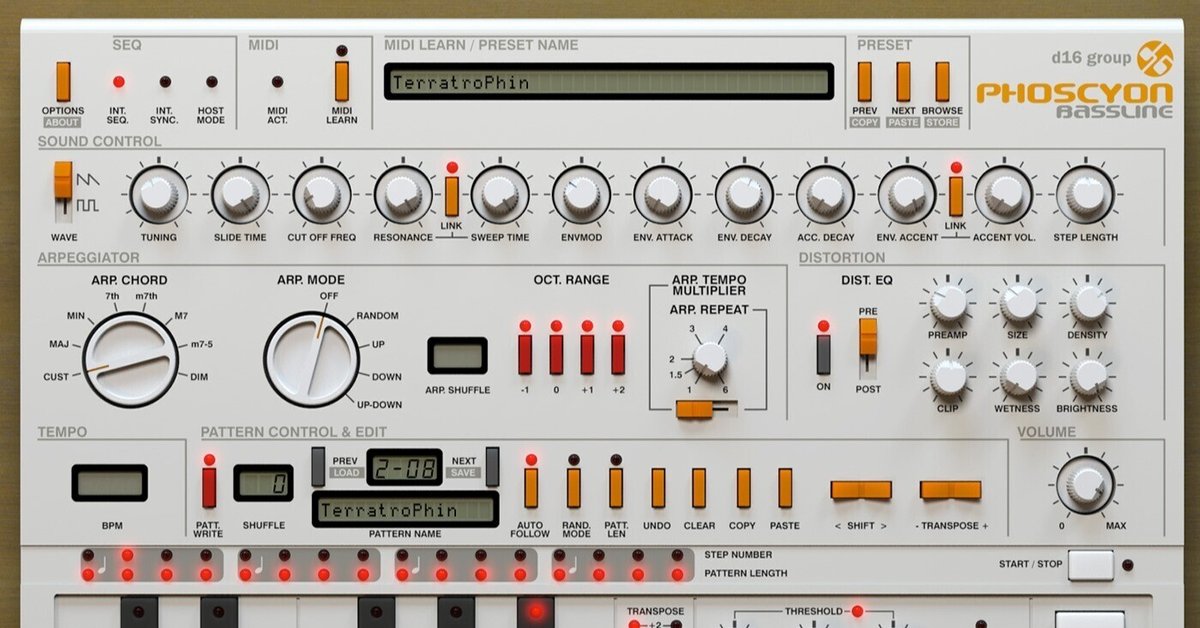This screenshot has width=1200, height=628.
Task: Click the BPM tempo display
Action: [110, 483]
